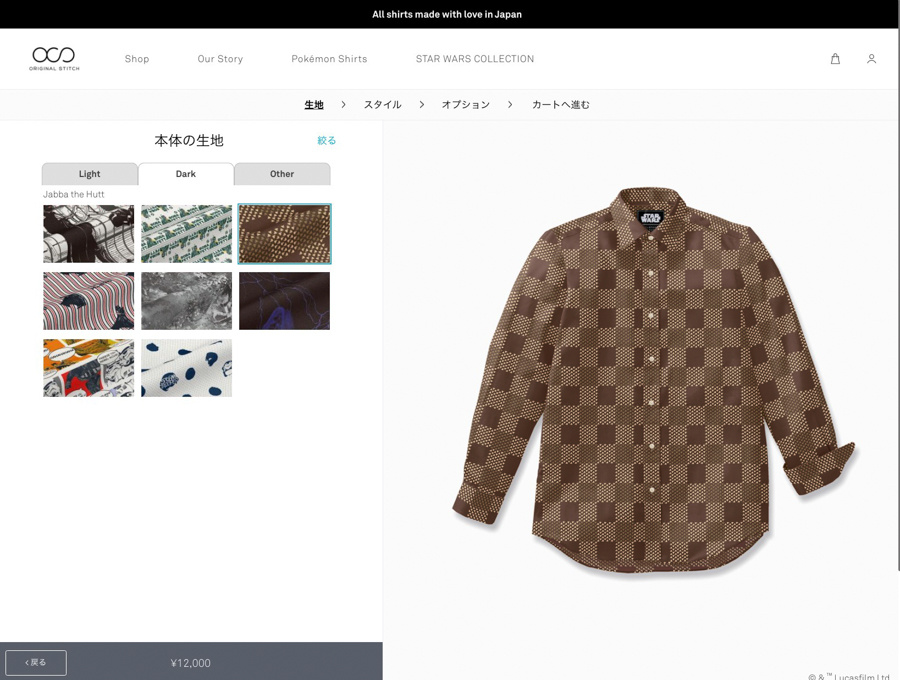Viewport: 900px width, 680px height.
Task: Click the Jabba the Hutt fabric name
Action: 73,195
